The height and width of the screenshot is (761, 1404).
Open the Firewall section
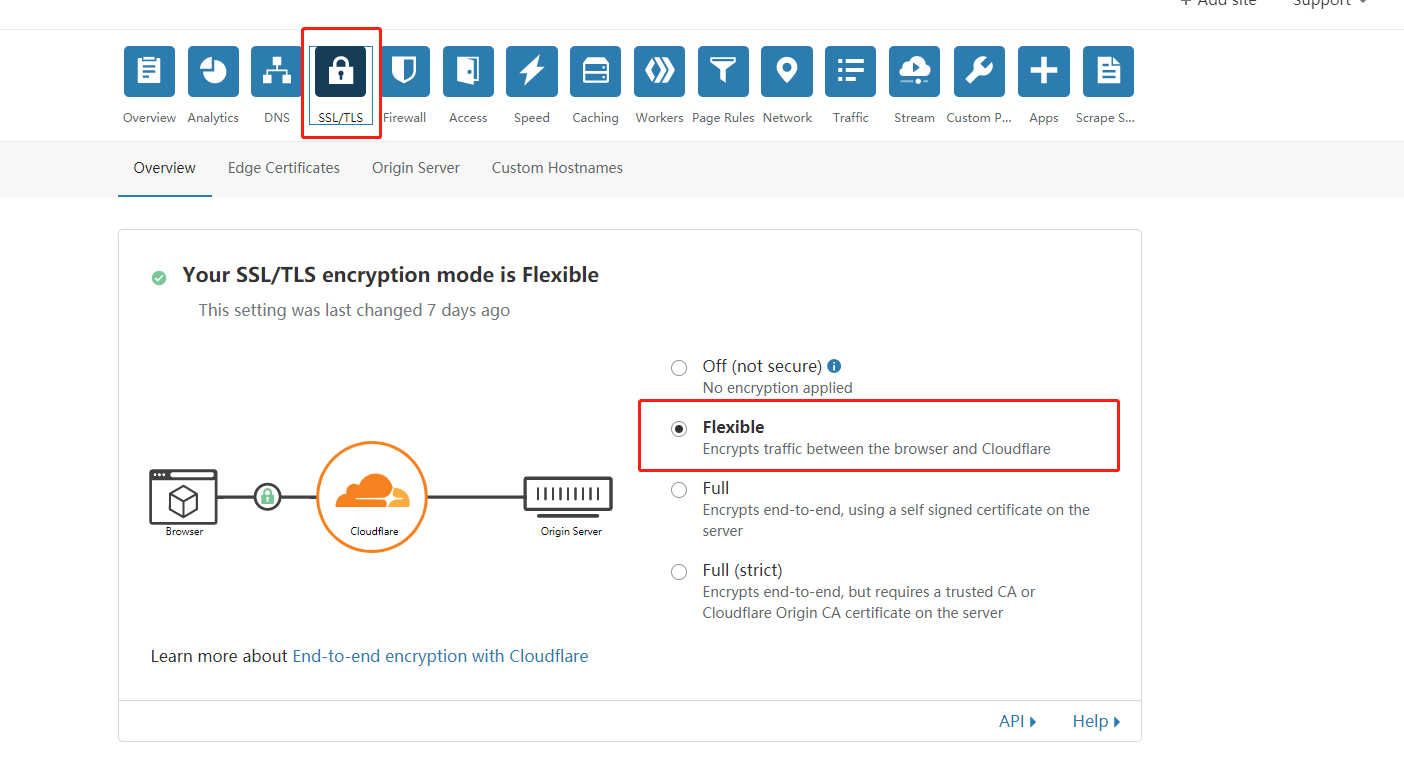point(404,71)
